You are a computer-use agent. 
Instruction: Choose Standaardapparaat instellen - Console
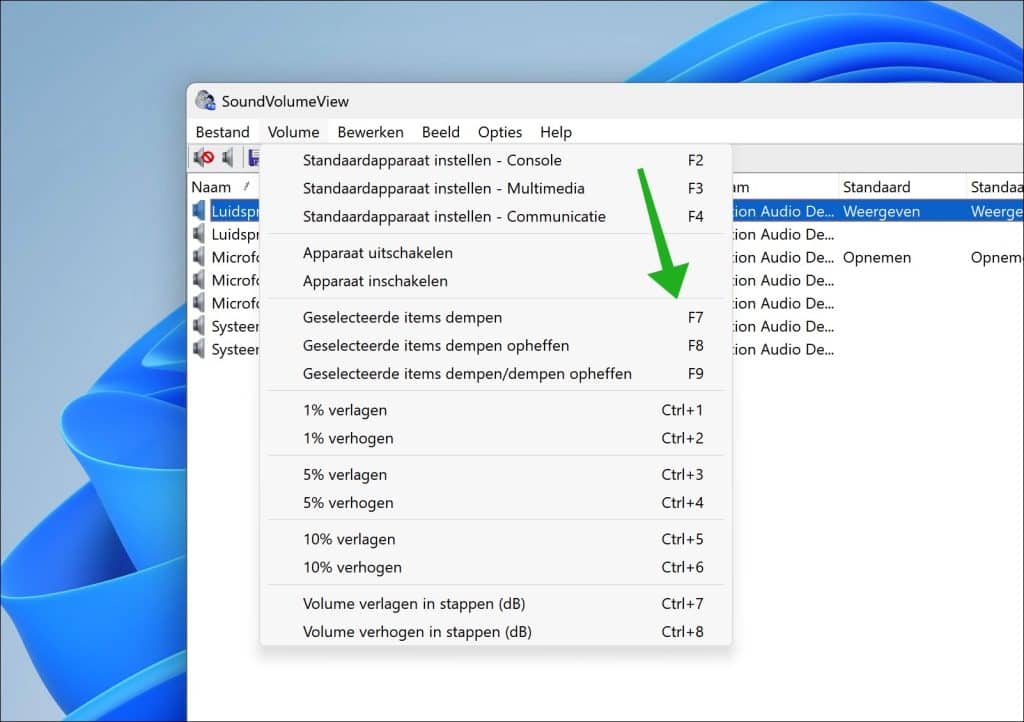coord(496,160)
